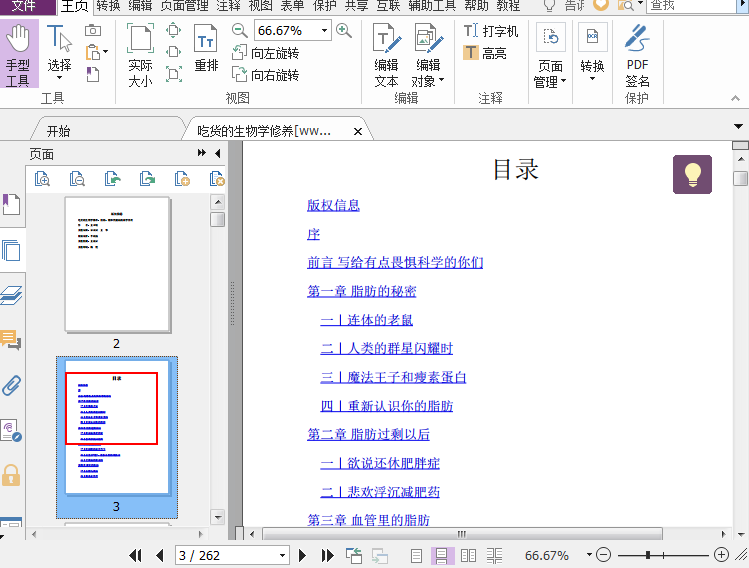This screenshot has width=749, height=568.
Task: Click the lightbulb tips button
Action: (692, 174)
